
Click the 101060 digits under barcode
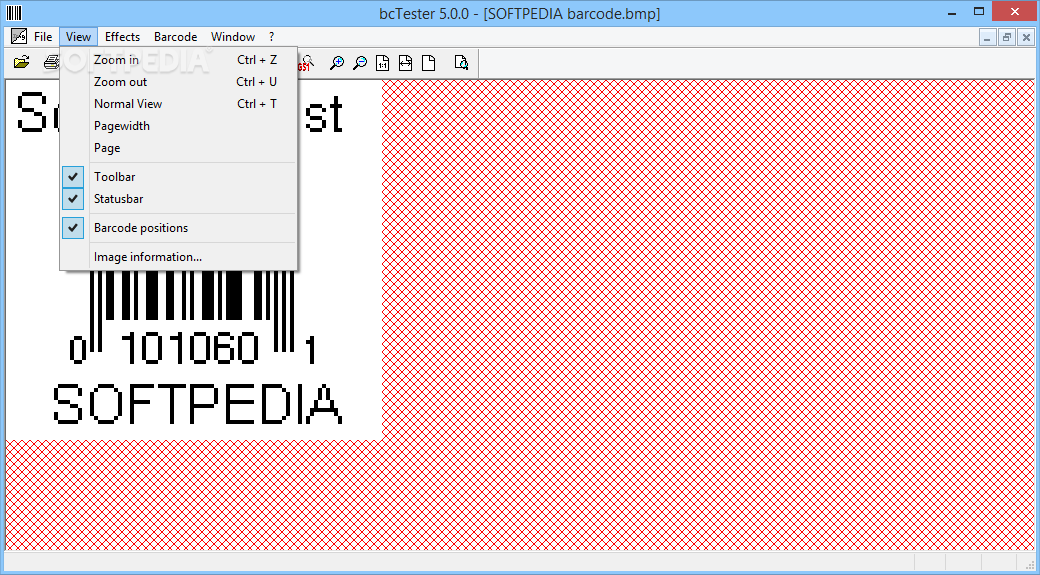tap(190, 349)
